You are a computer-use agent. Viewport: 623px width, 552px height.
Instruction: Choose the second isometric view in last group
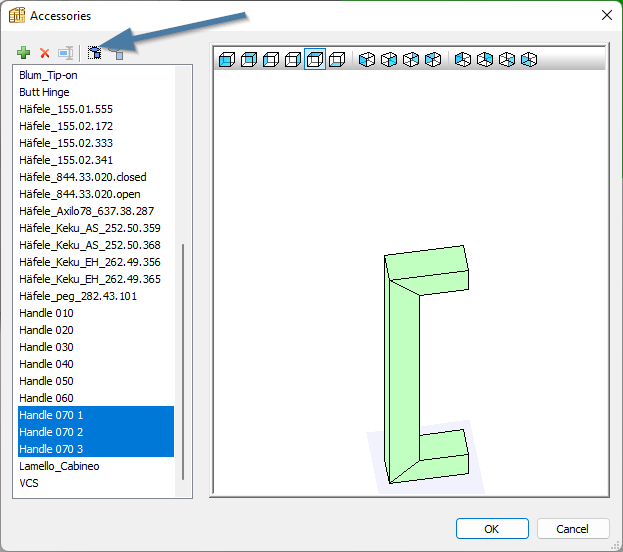coord(485,60)
